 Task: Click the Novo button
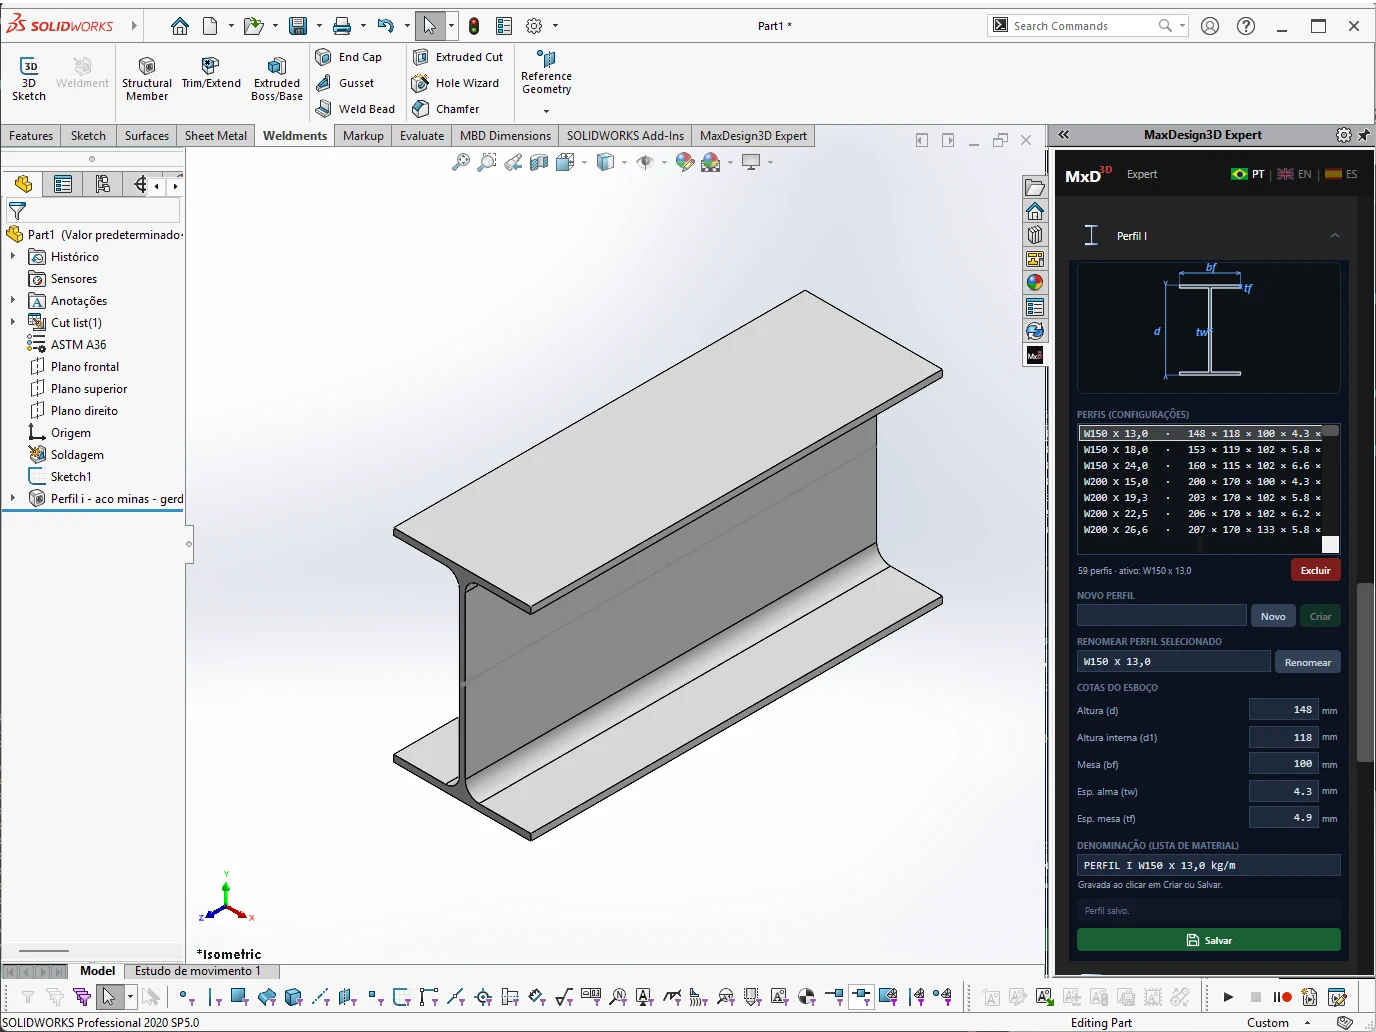[1273, 616]
